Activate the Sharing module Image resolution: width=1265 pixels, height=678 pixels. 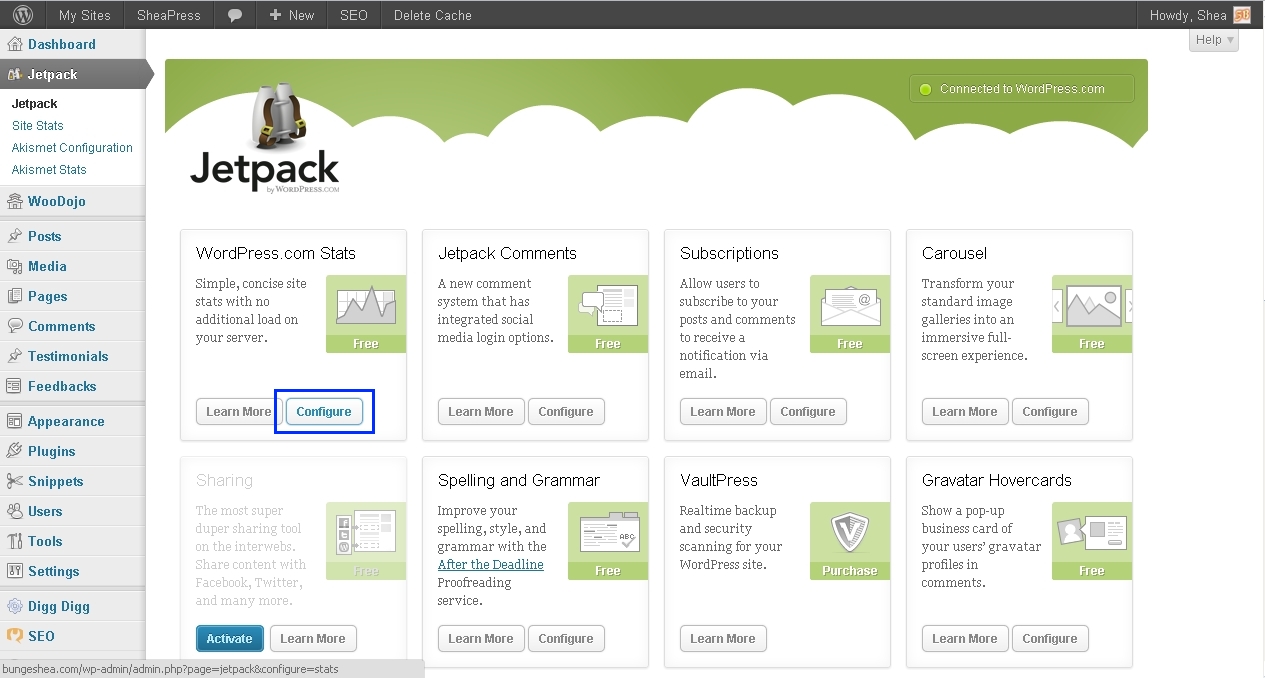(230, 639)
